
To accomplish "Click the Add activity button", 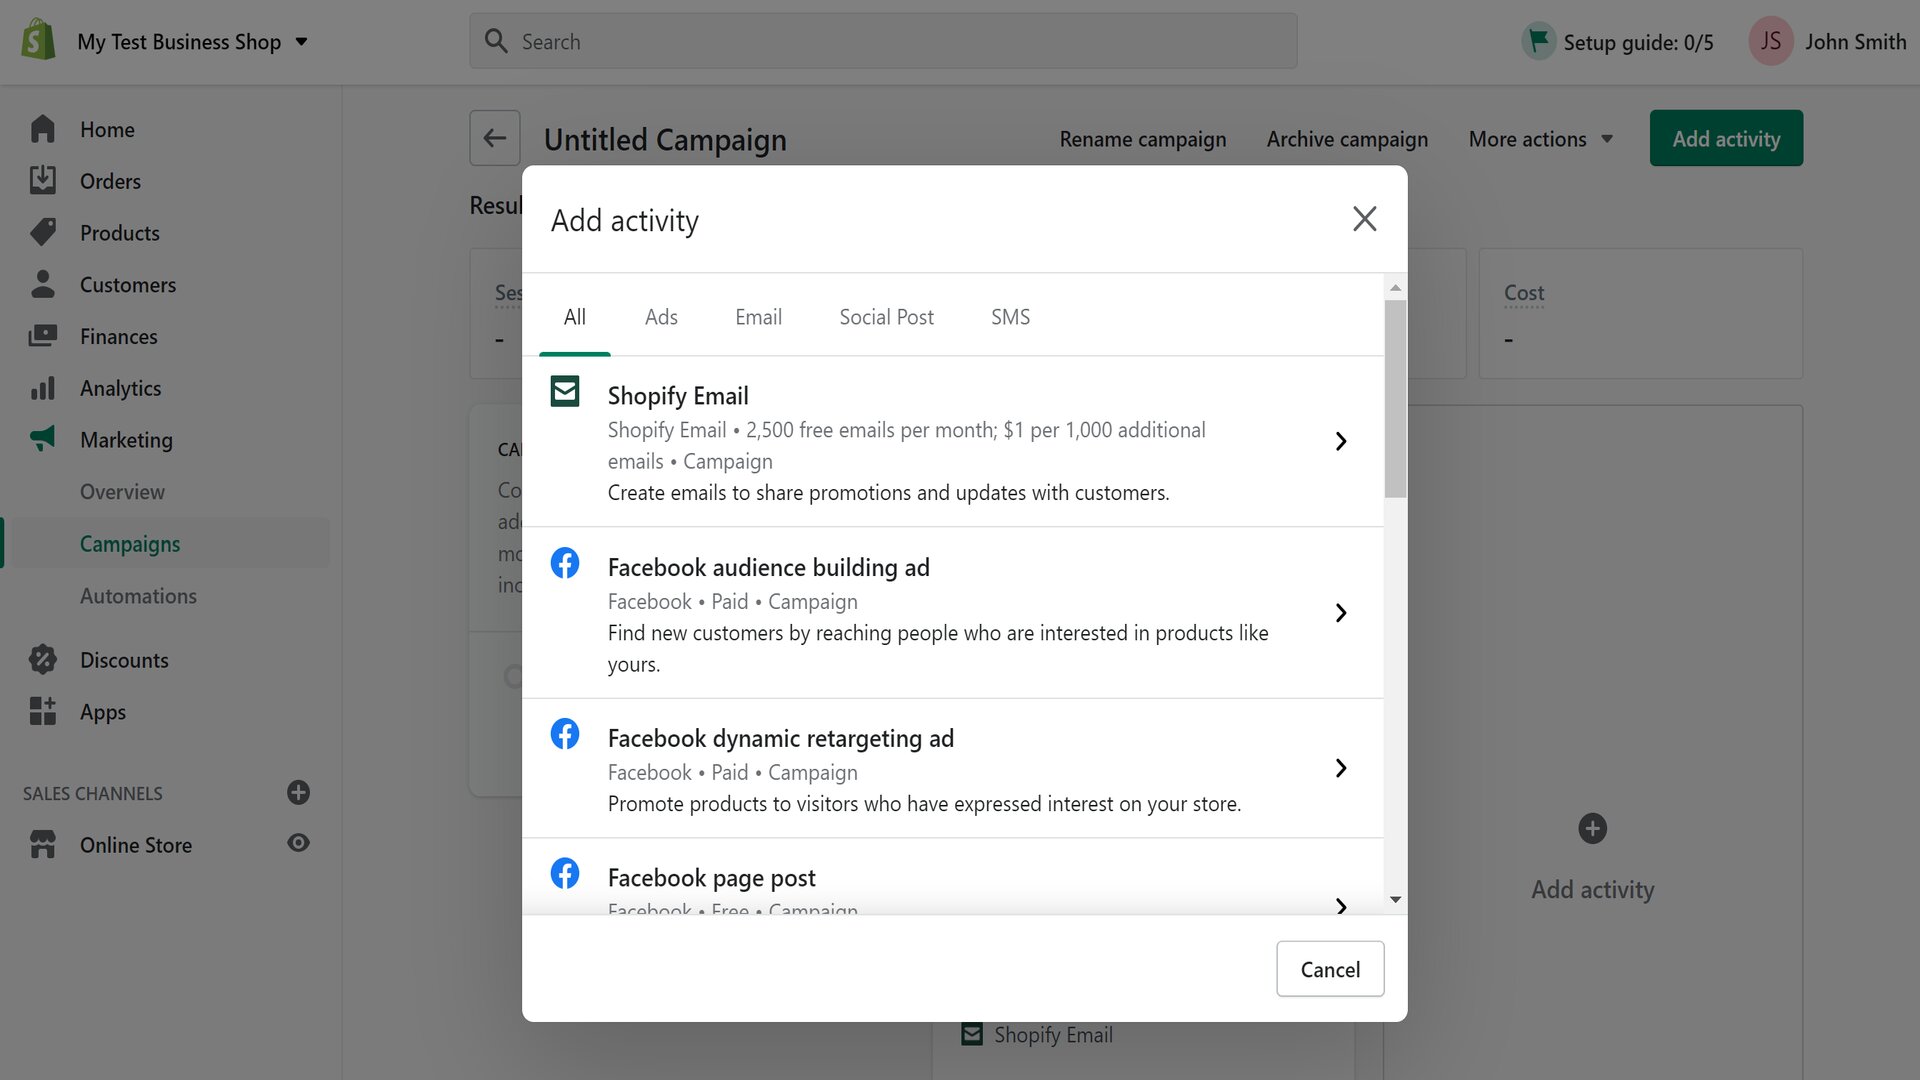I will (x=1726, y=137).
